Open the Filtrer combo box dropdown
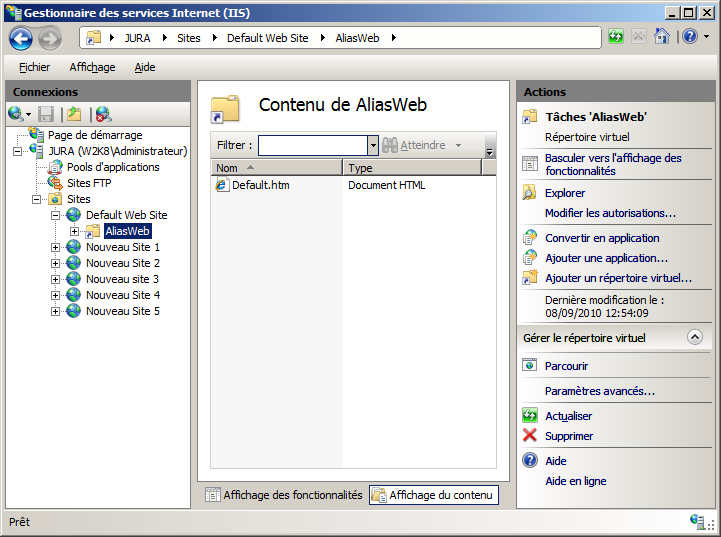The width and height of the screenshot is (721, 537). pos(373,145)
